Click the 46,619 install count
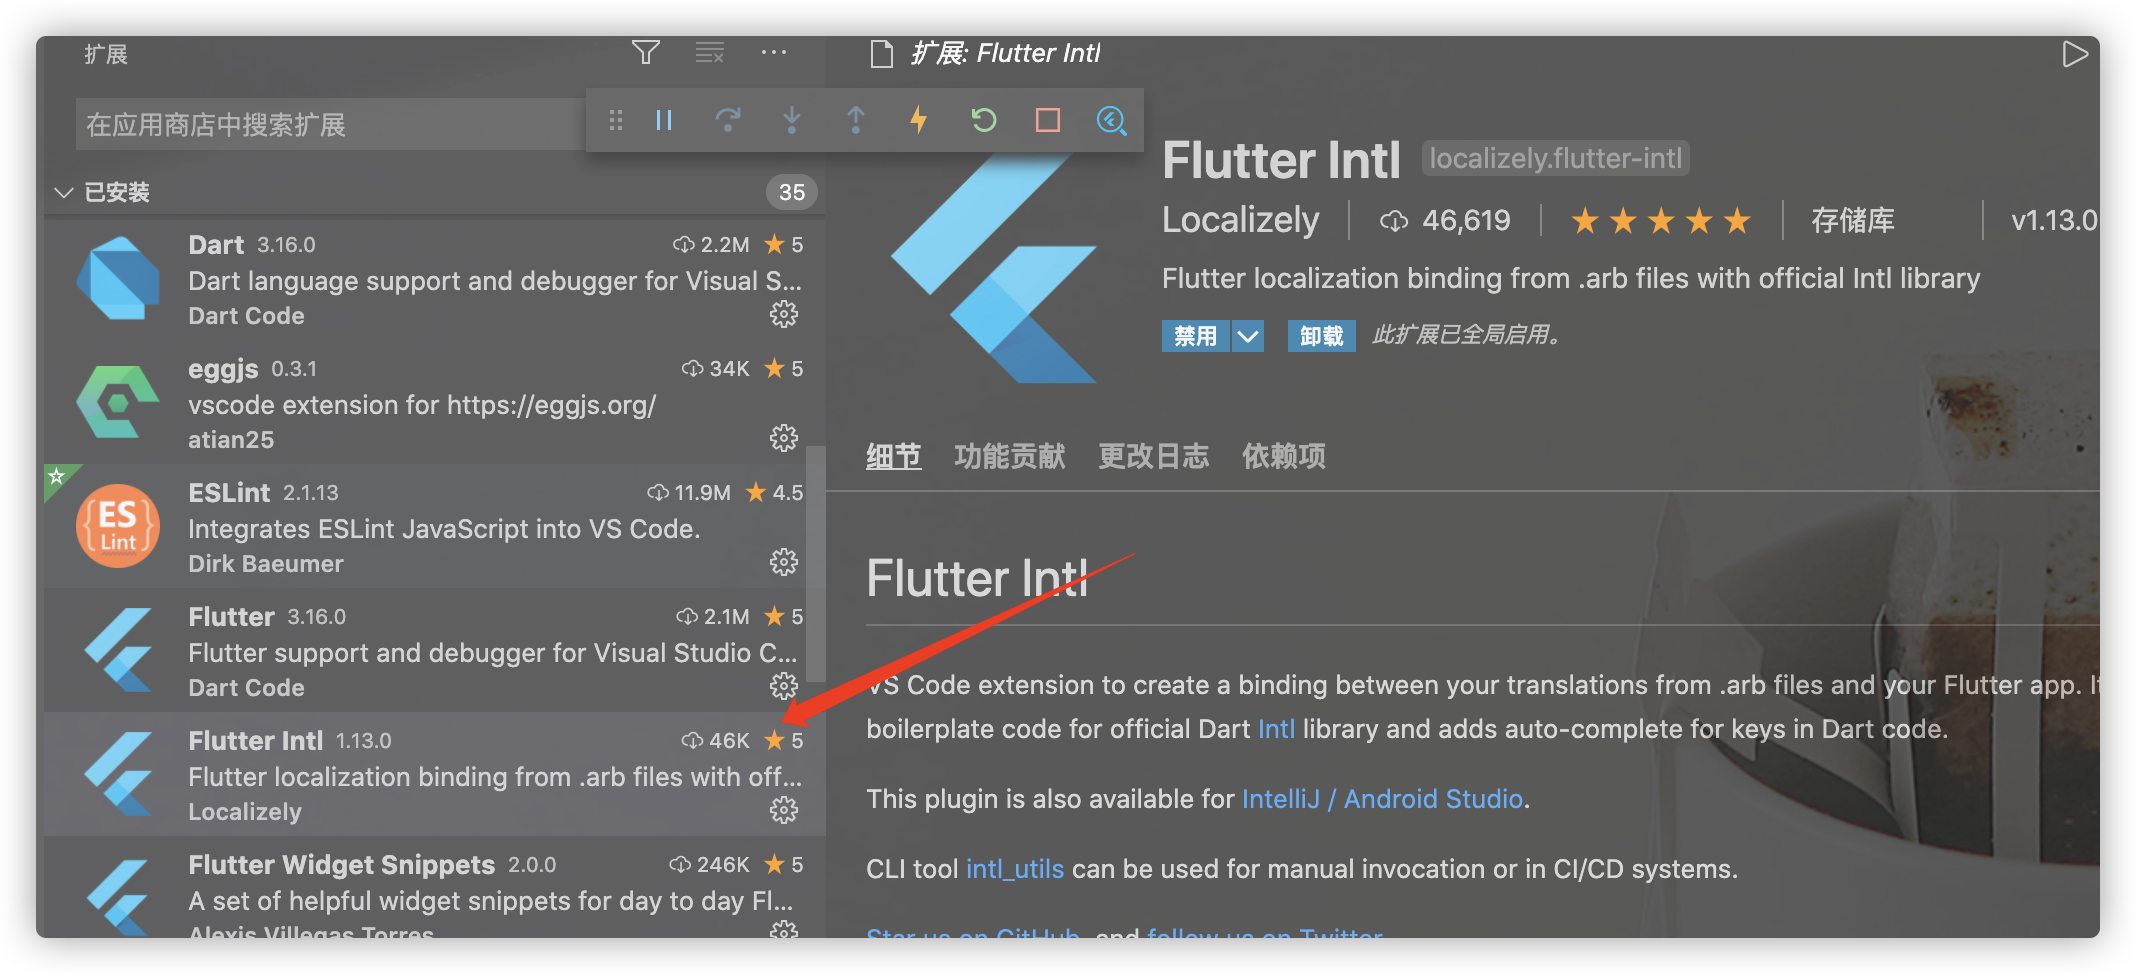Viewport: 2136px width, 974px height. (1446, 220)
